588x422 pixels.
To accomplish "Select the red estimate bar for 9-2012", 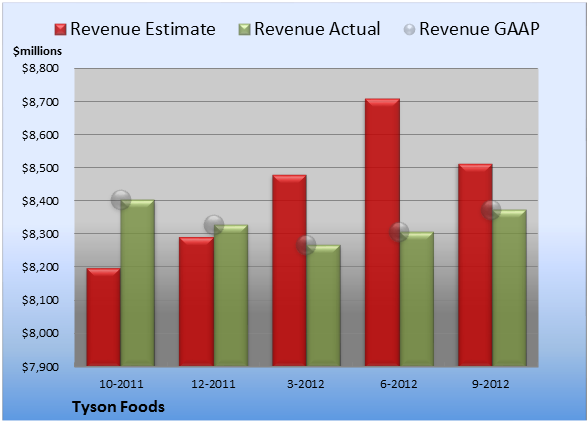I will 475,265.
